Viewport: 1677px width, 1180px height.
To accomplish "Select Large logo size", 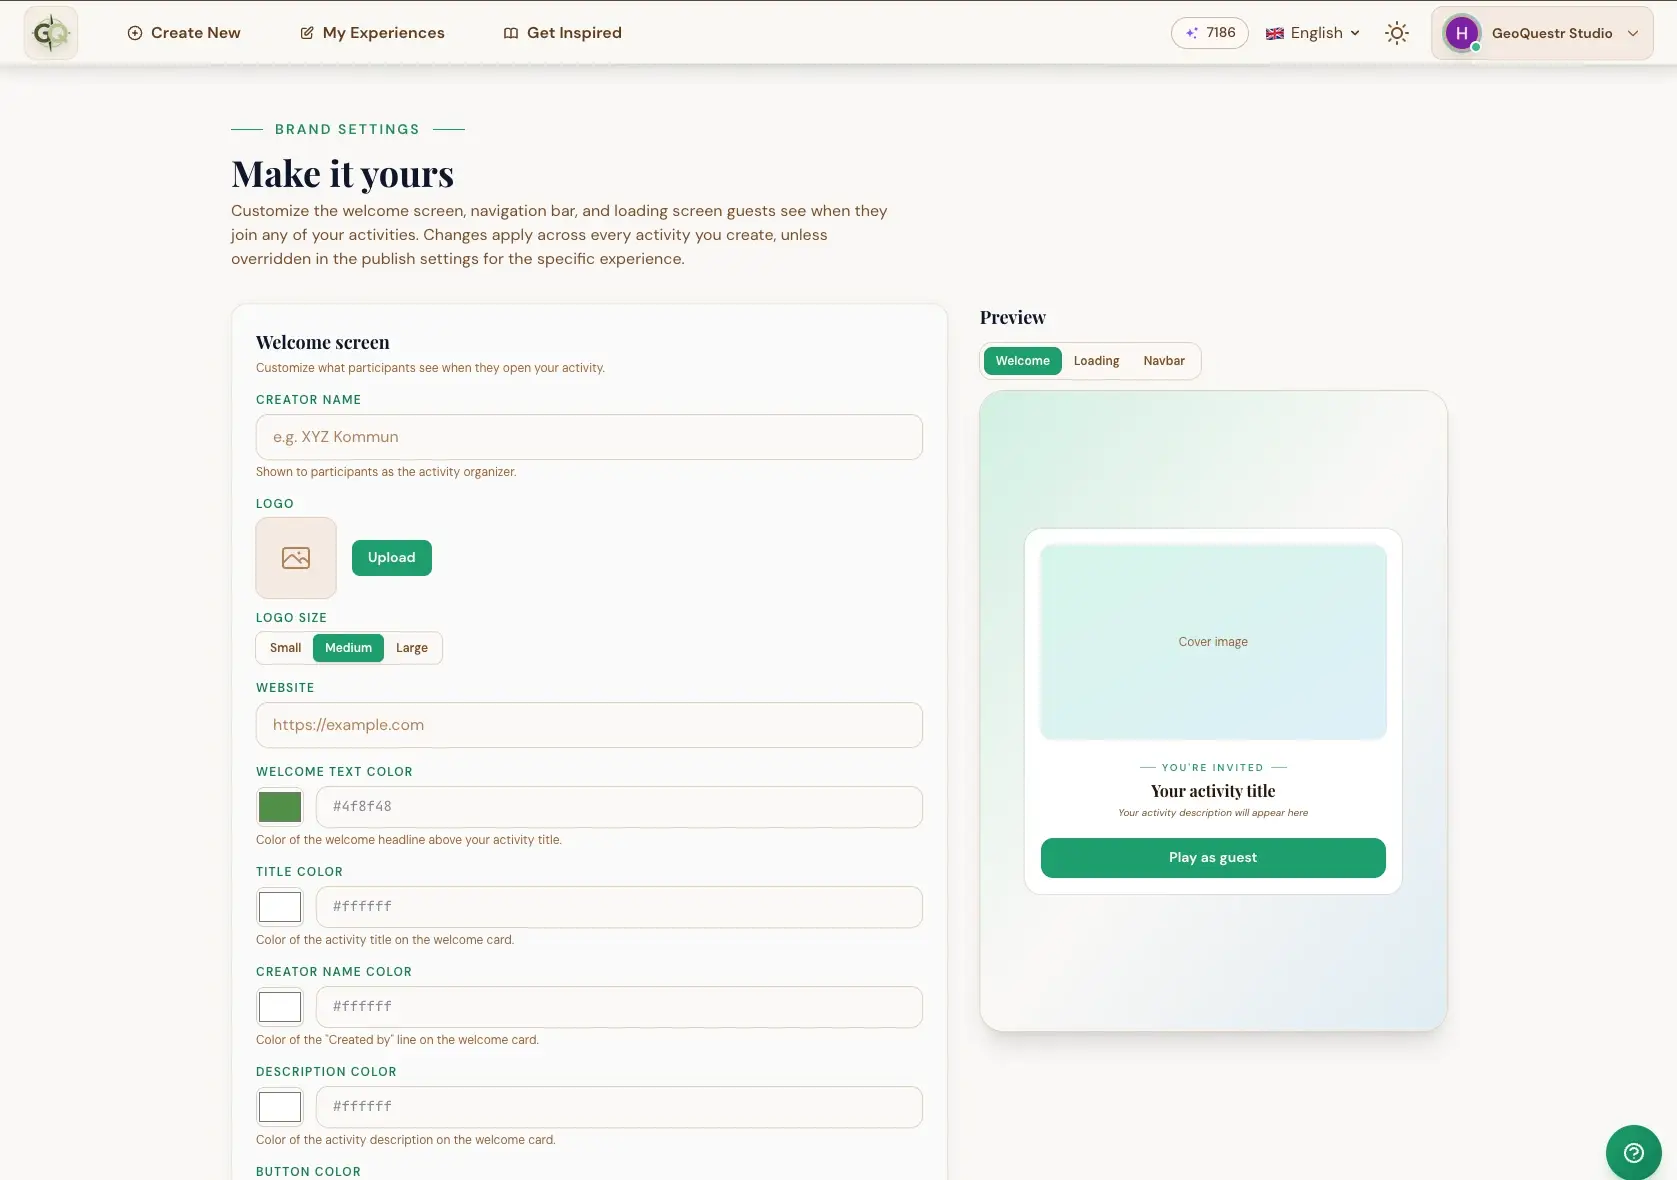I will tap(412, 648).
